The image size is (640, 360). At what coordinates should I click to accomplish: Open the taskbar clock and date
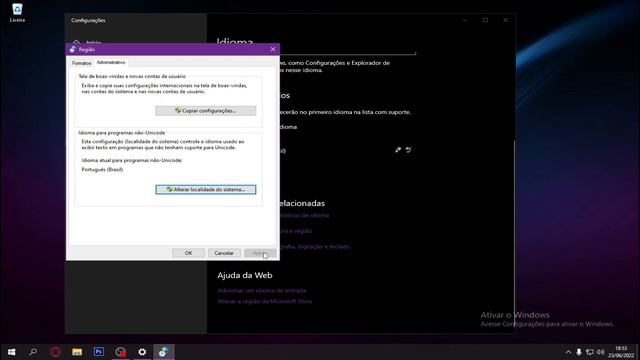621,352
